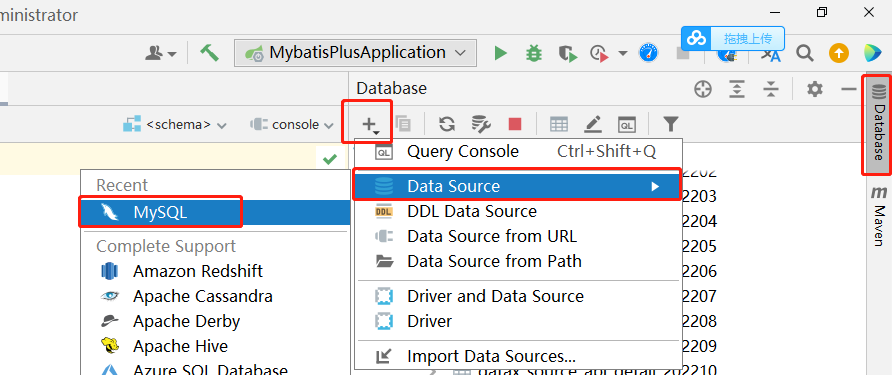Click the green checkmark inspection indicator
This screenshot has height=375, width=892.
tap(330, 159)
